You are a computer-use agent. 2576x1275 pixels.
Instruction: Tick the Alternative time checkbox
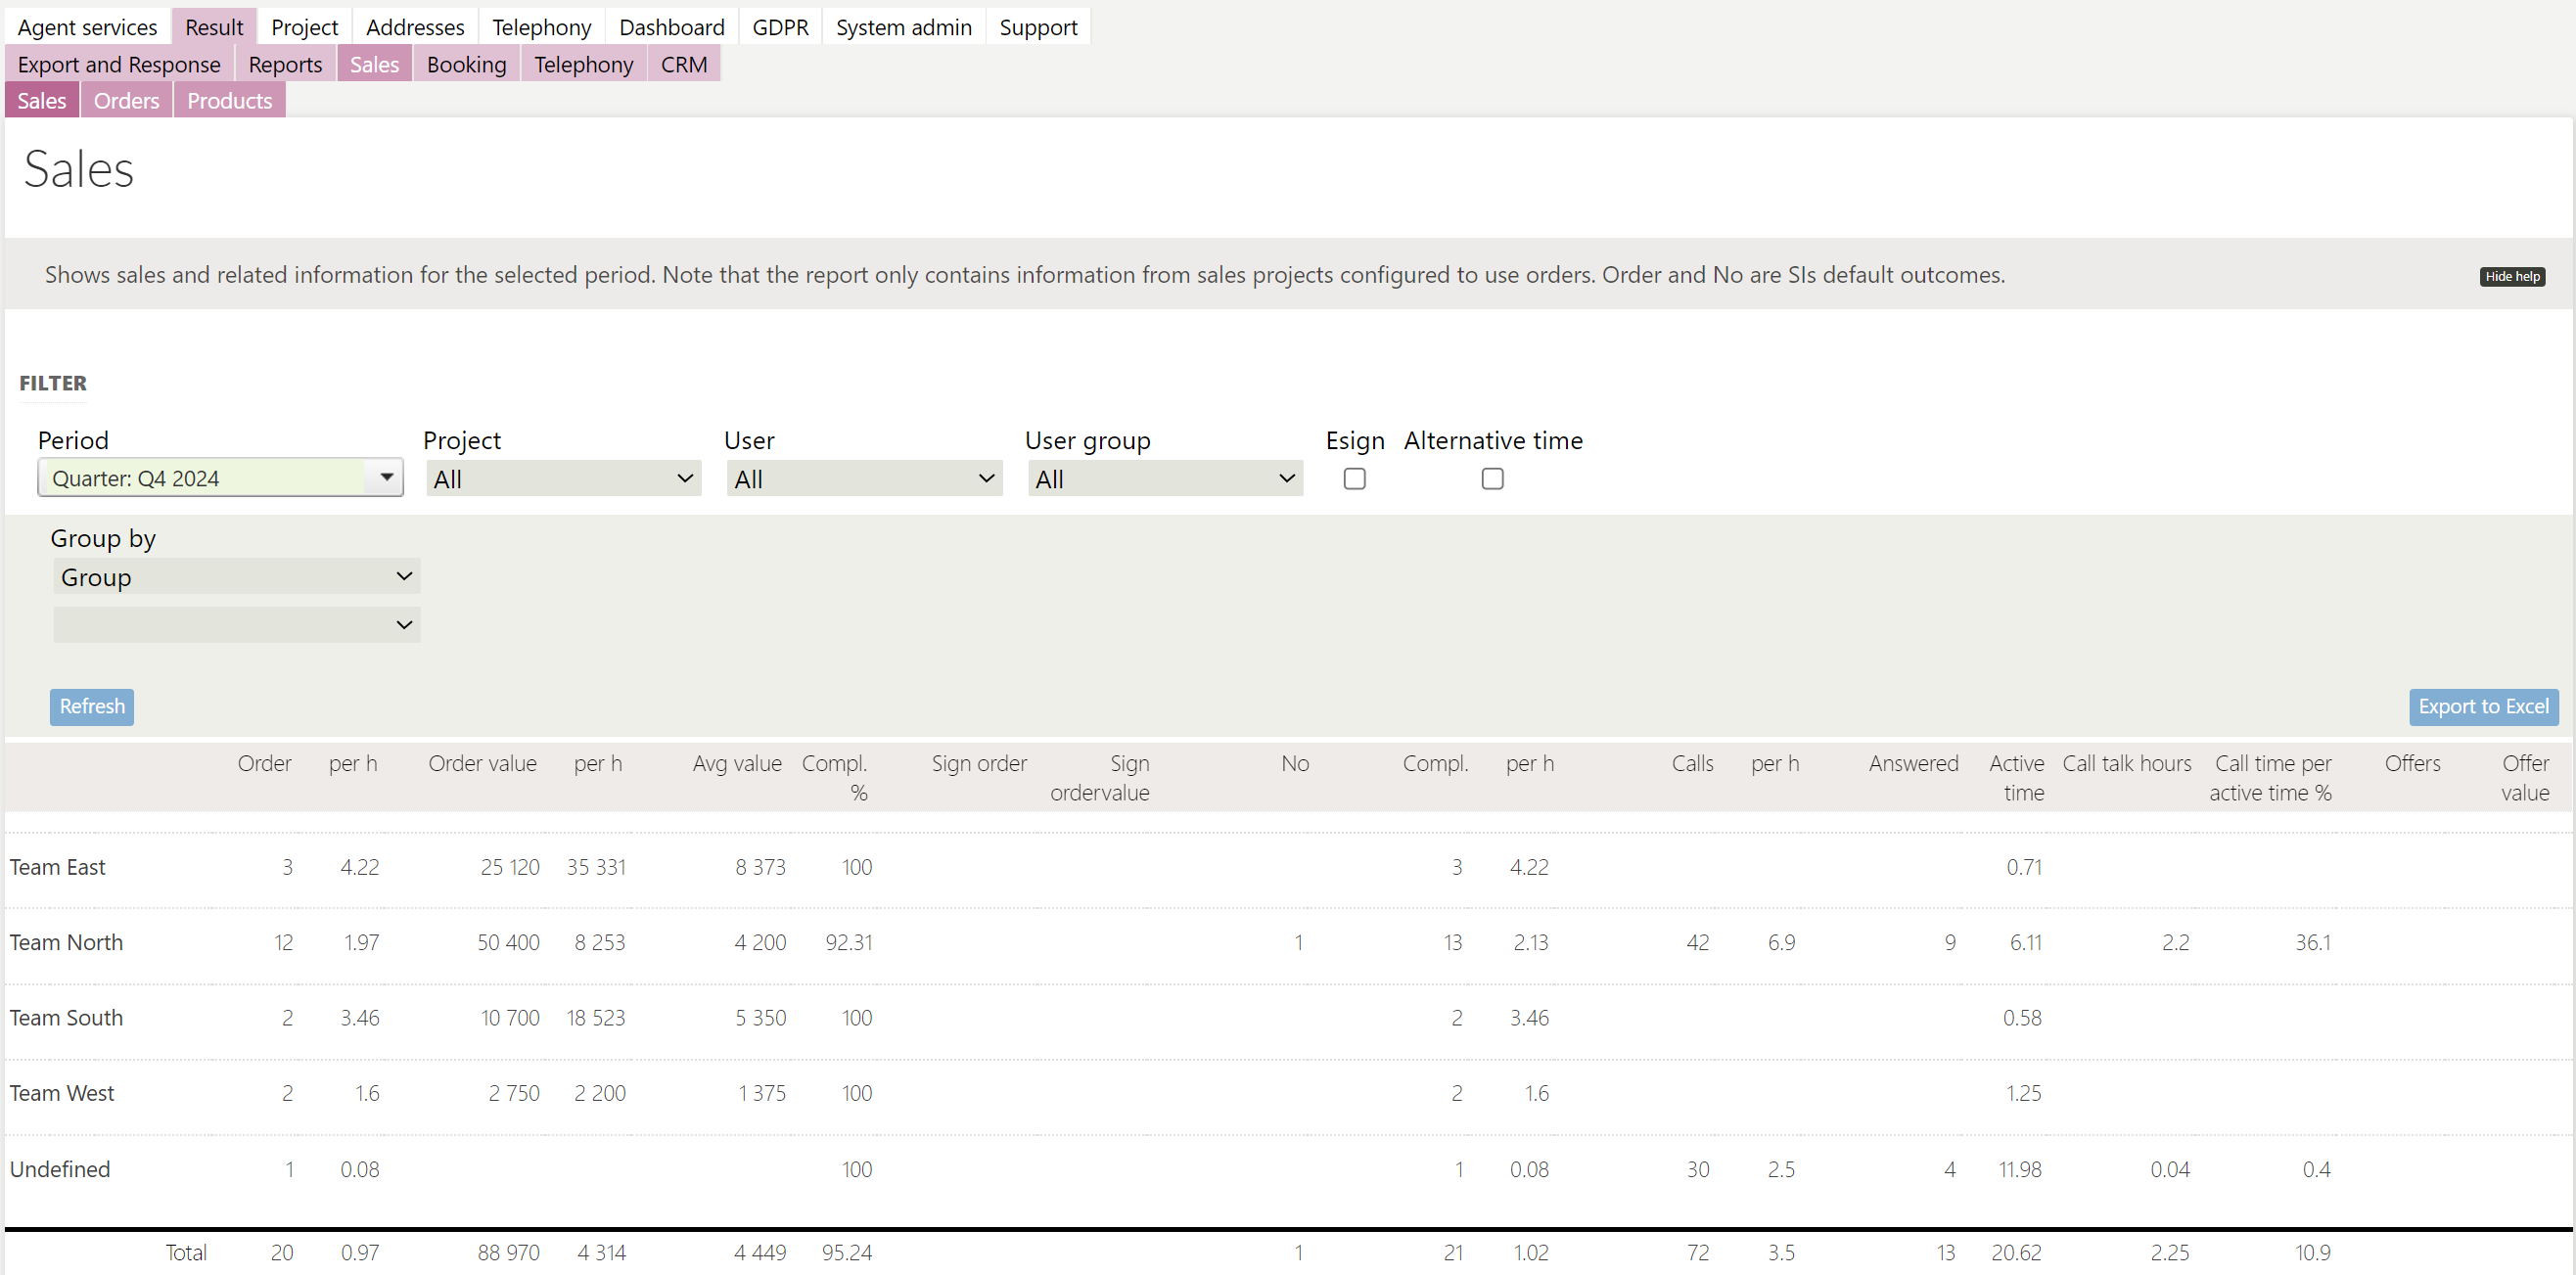(1492, 479)
